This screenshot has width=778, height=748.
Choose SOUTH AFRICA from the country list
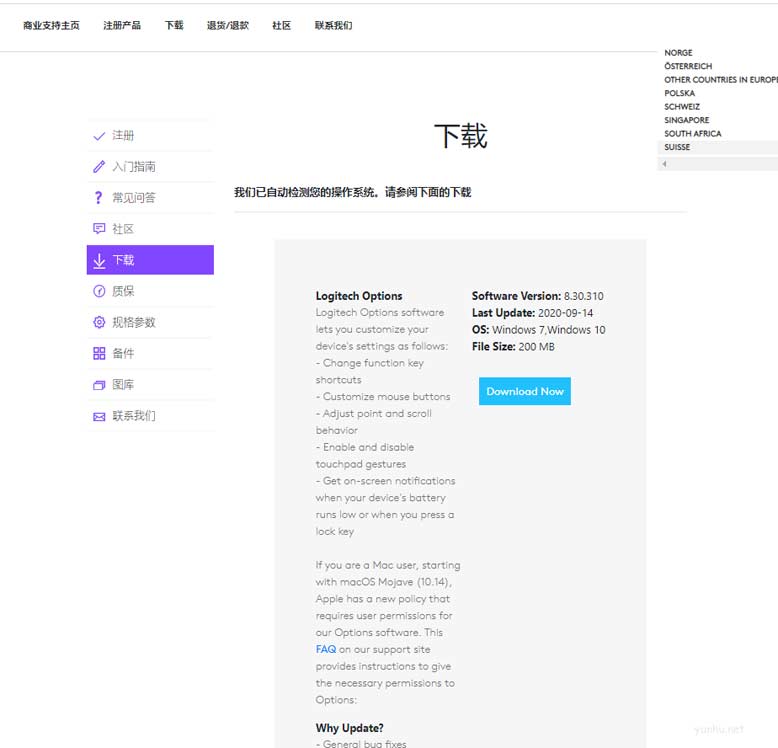[693, 133]
